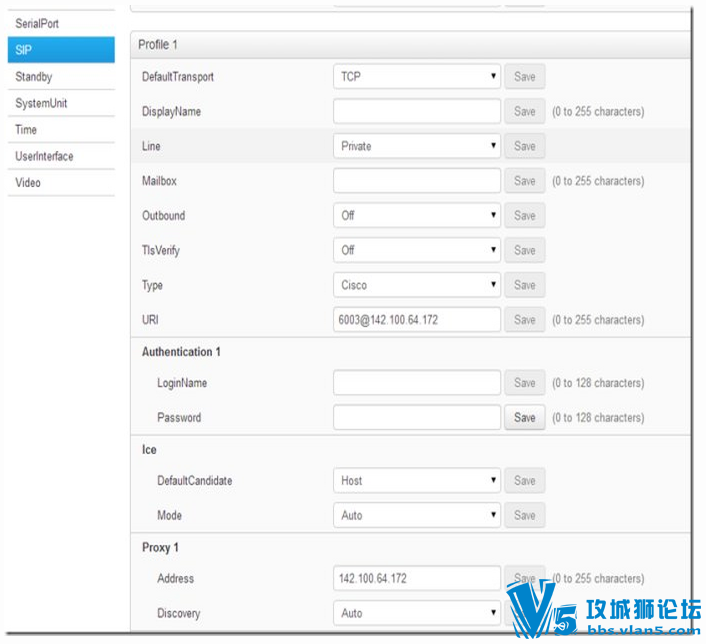Save the DefaultTransport setting
The image size is (706, 644).
click(525, 77)
